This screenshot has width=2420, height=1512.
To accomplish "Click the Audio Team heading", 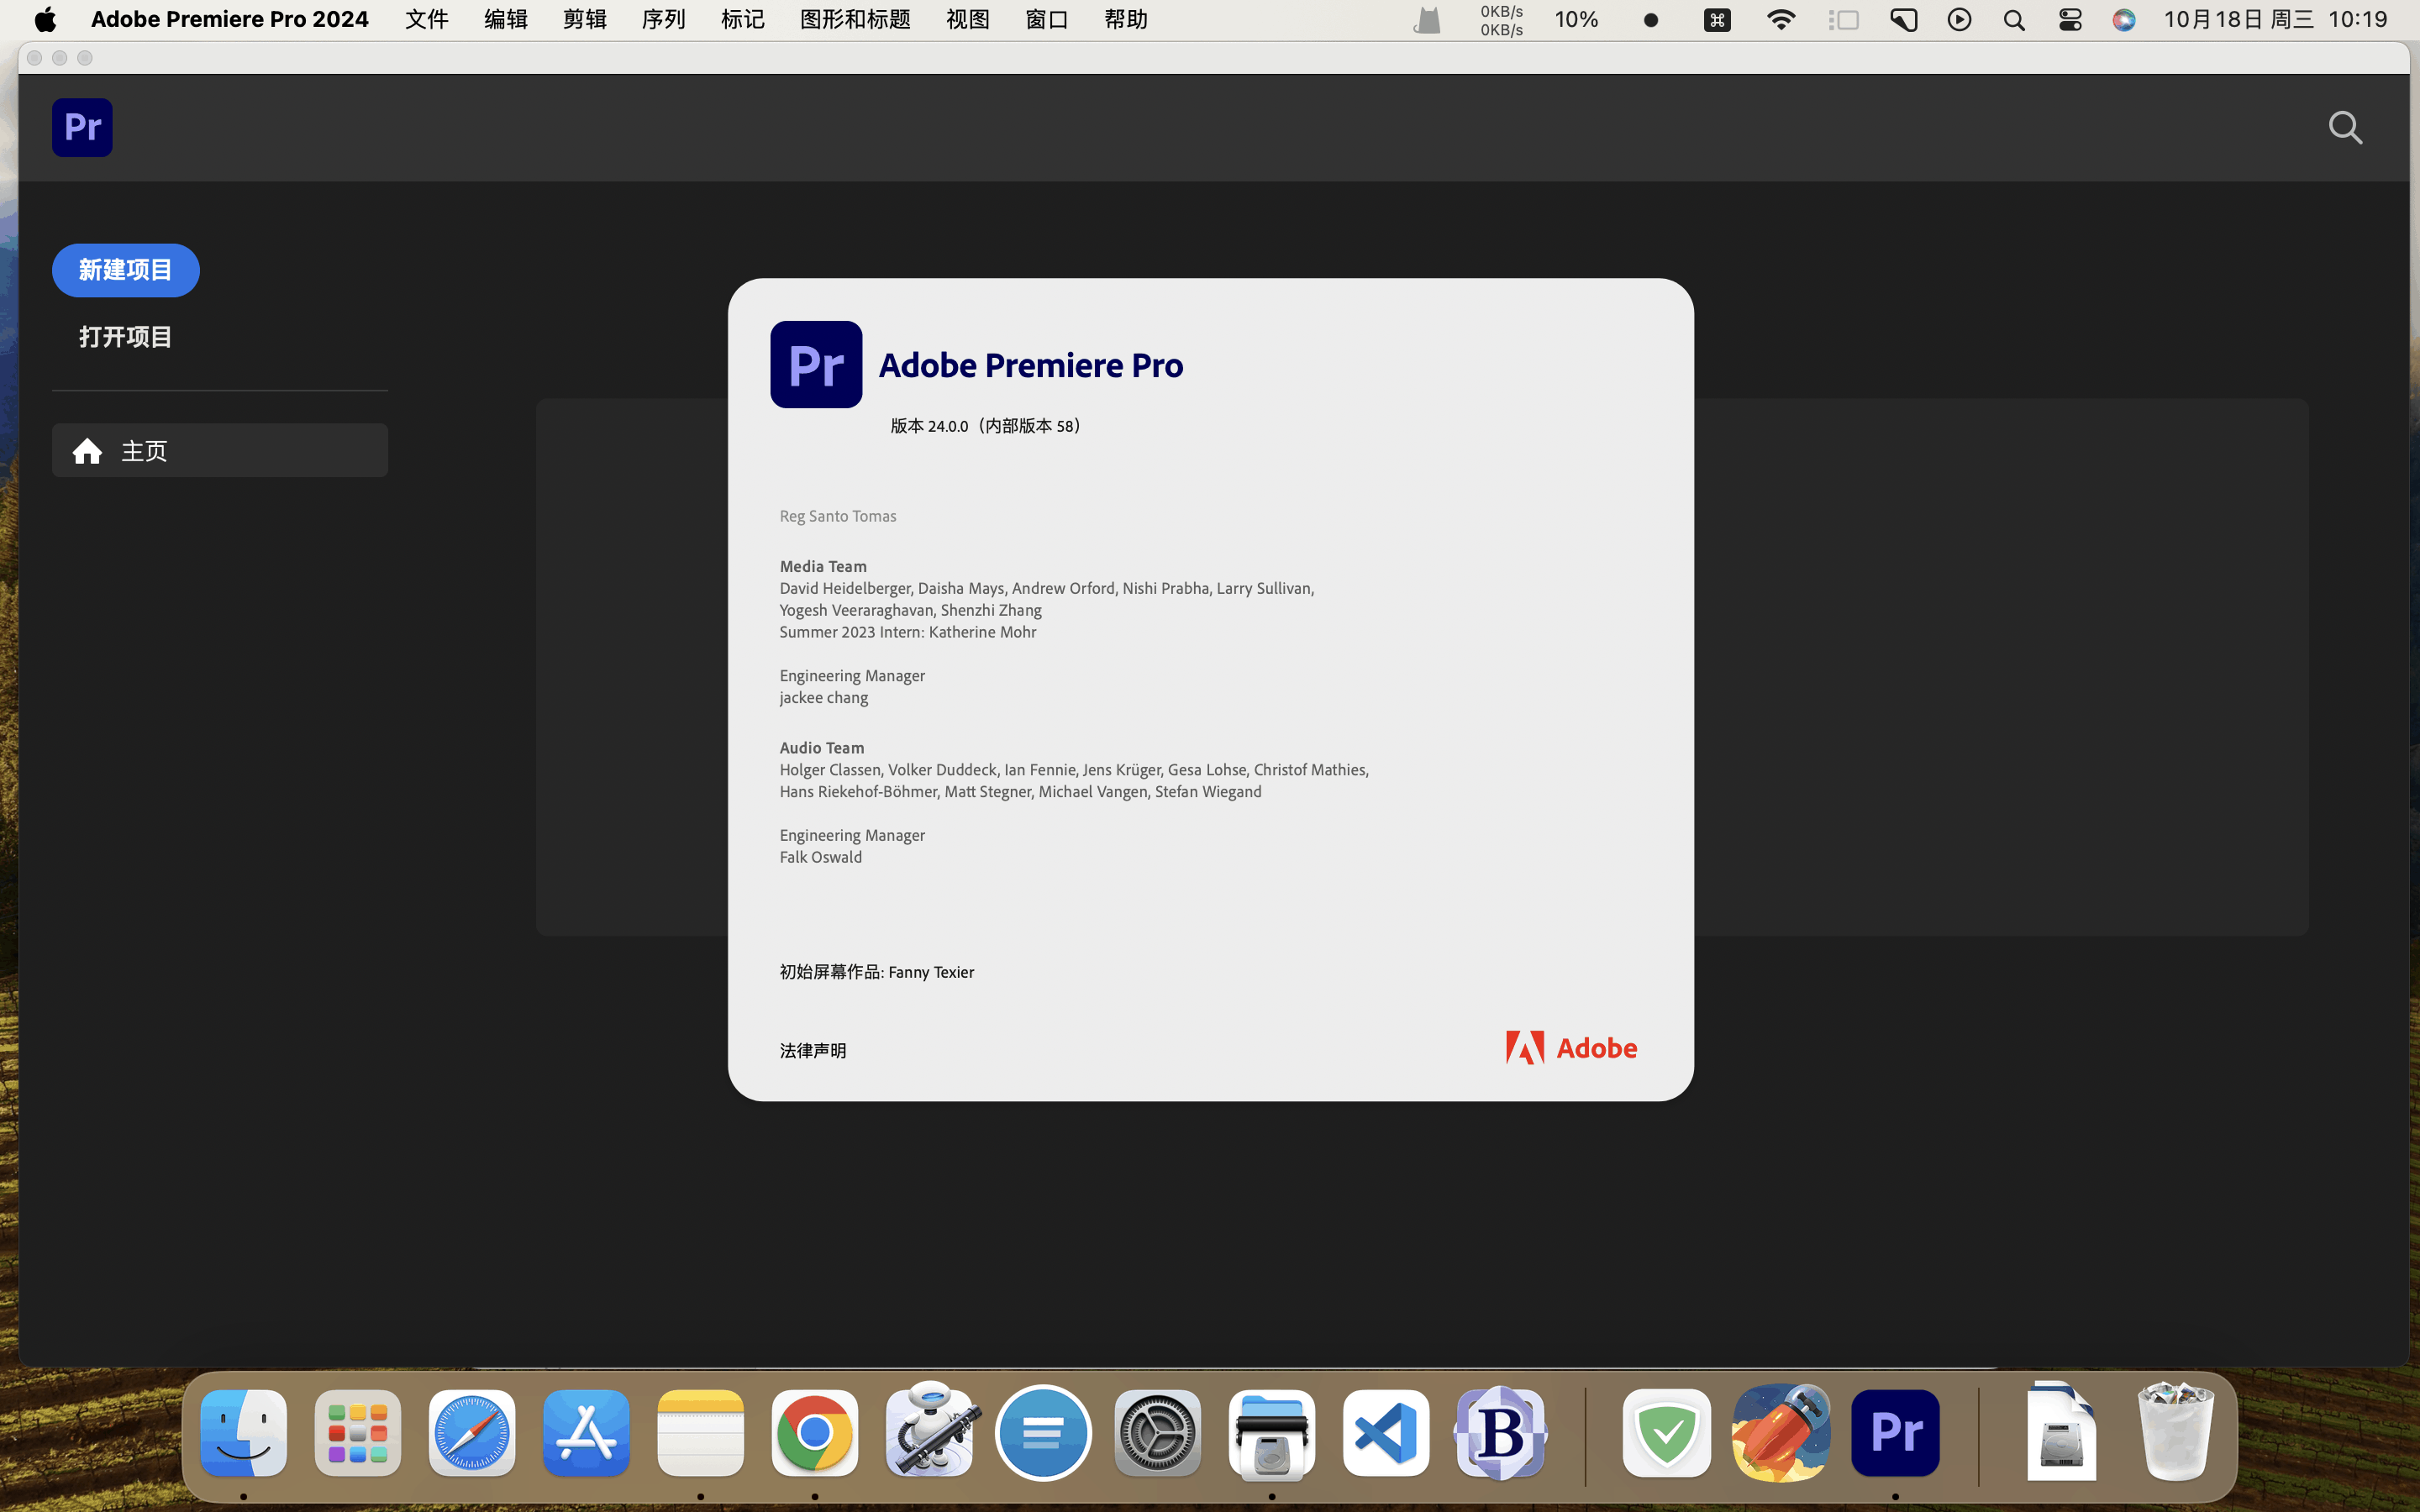I will (x=822, y=748).
